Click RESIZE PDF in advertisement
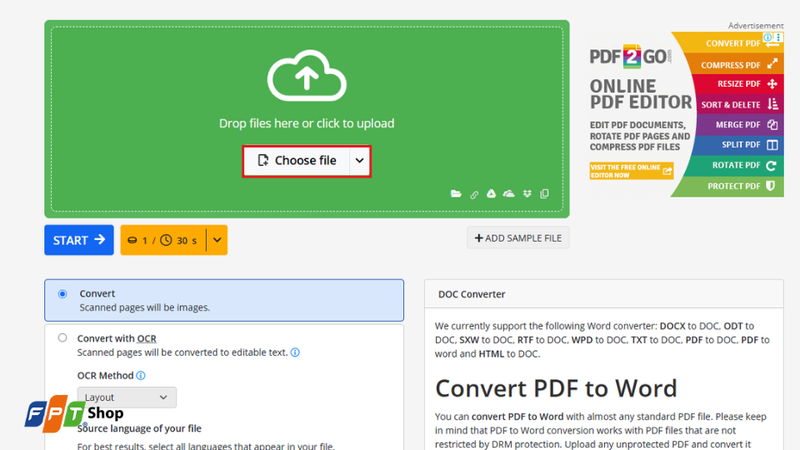This screenshot has height=450, width=800. tap(739, 84)
